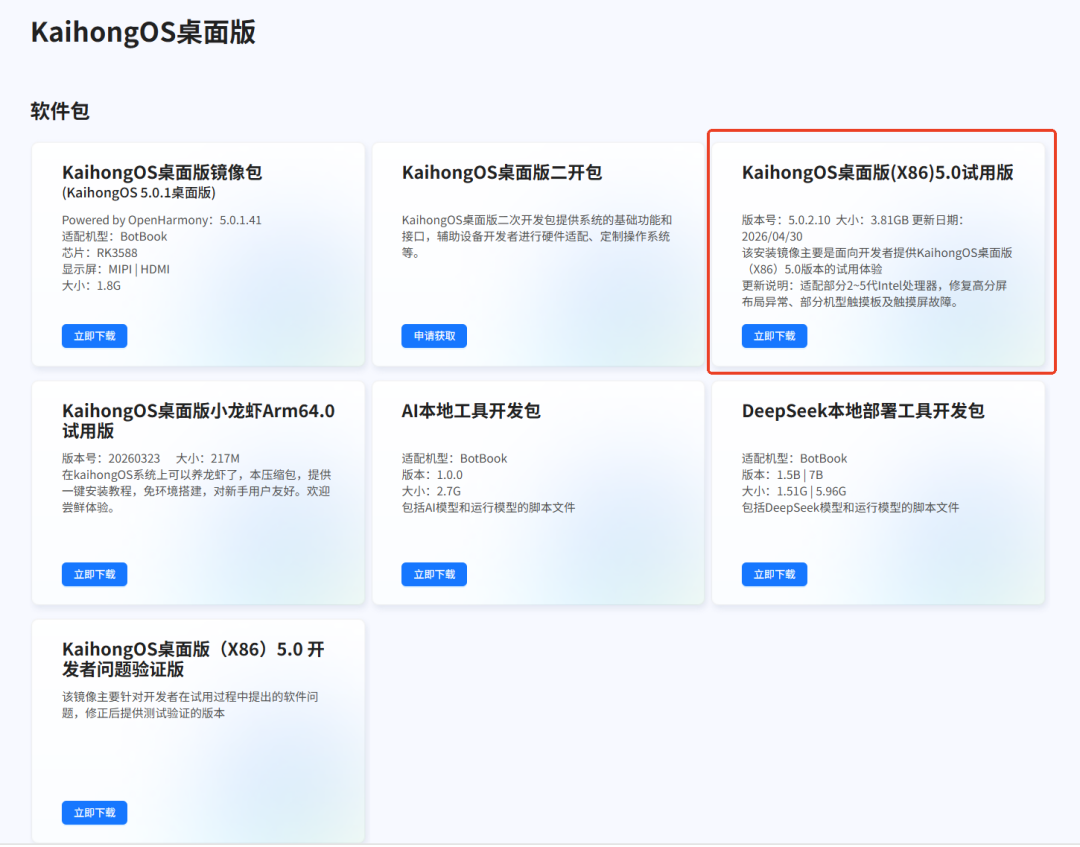Click the 修正后提供测试验证的版本 description
1080x847 pixels.
pos(190,705)
